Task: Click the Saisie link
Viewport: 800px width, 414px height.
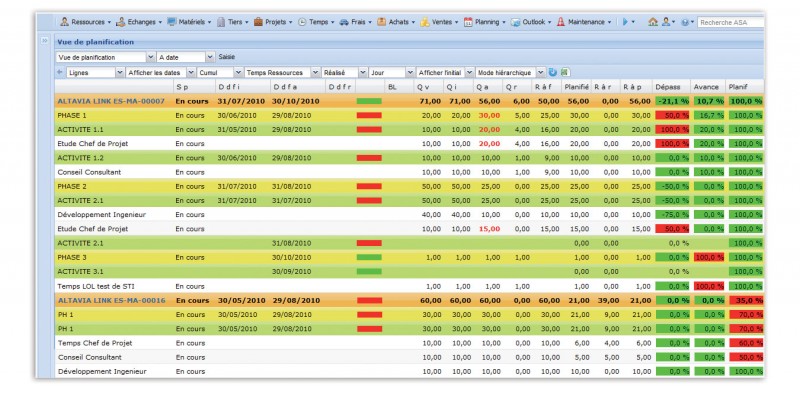Action: pyautogui.click(x=227, y=58)
